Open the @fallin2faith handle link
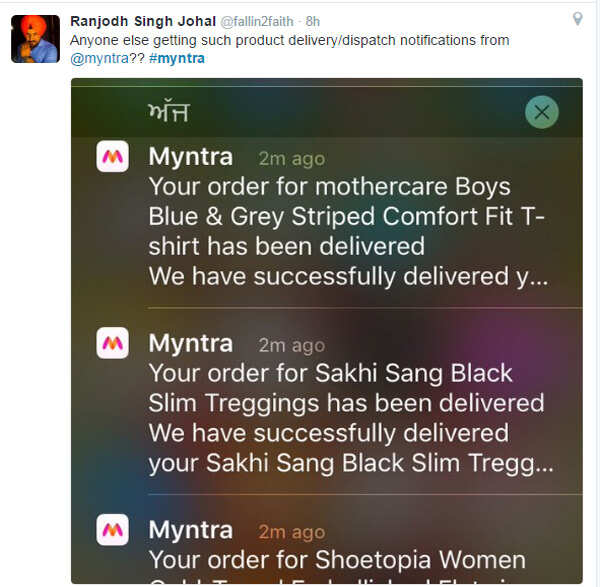 [x=257, y=21]
